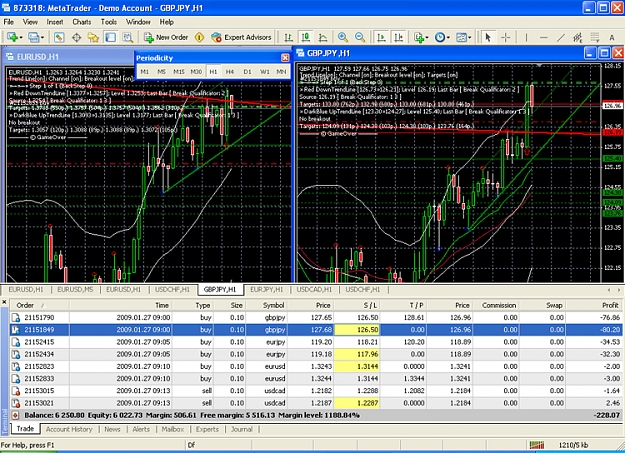Select D1 in Periodicity toolbar
The image size is (625, 453).
point(247,71)
